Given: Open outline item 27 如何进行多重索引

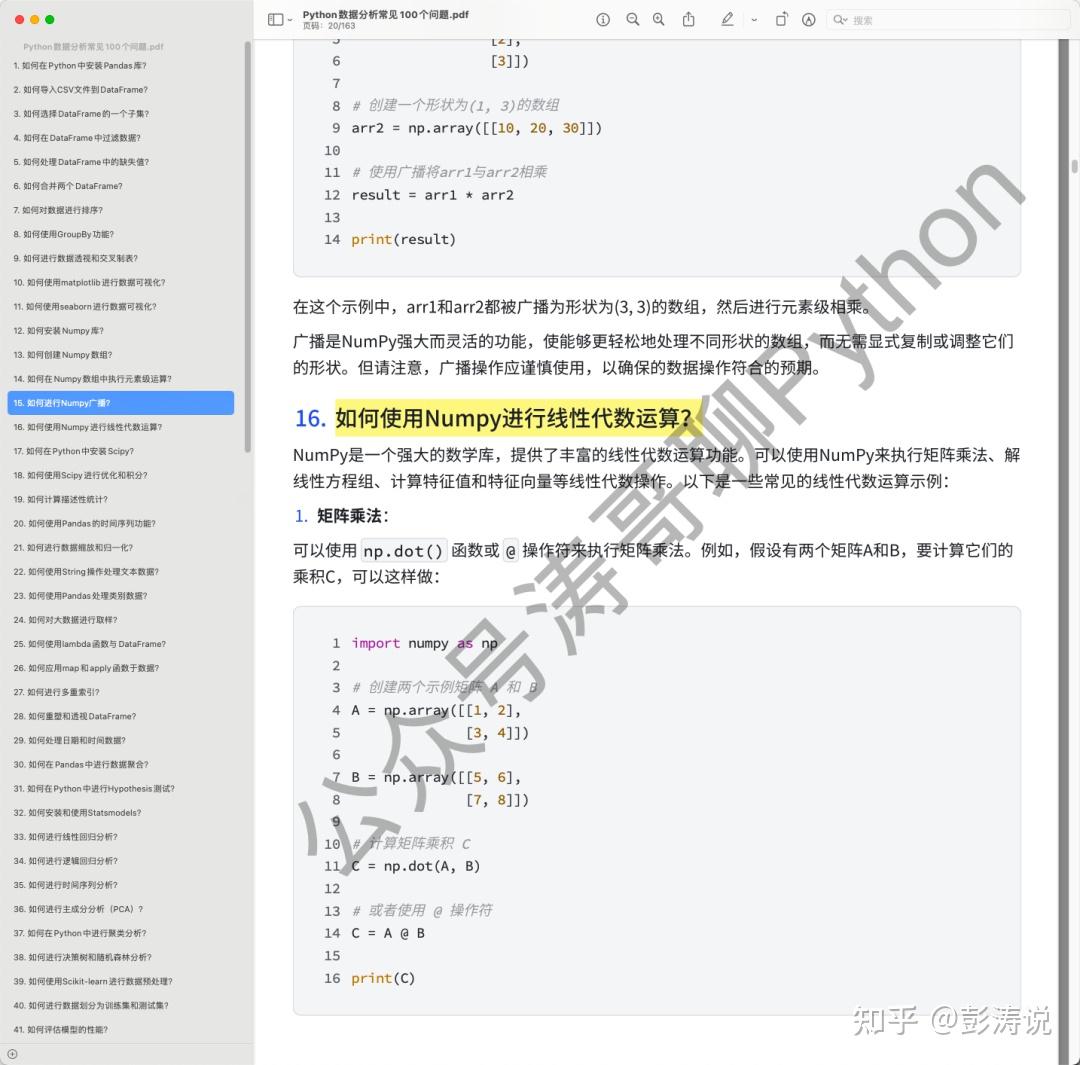Looking at the screenshot, I should [x=56, y=692].
